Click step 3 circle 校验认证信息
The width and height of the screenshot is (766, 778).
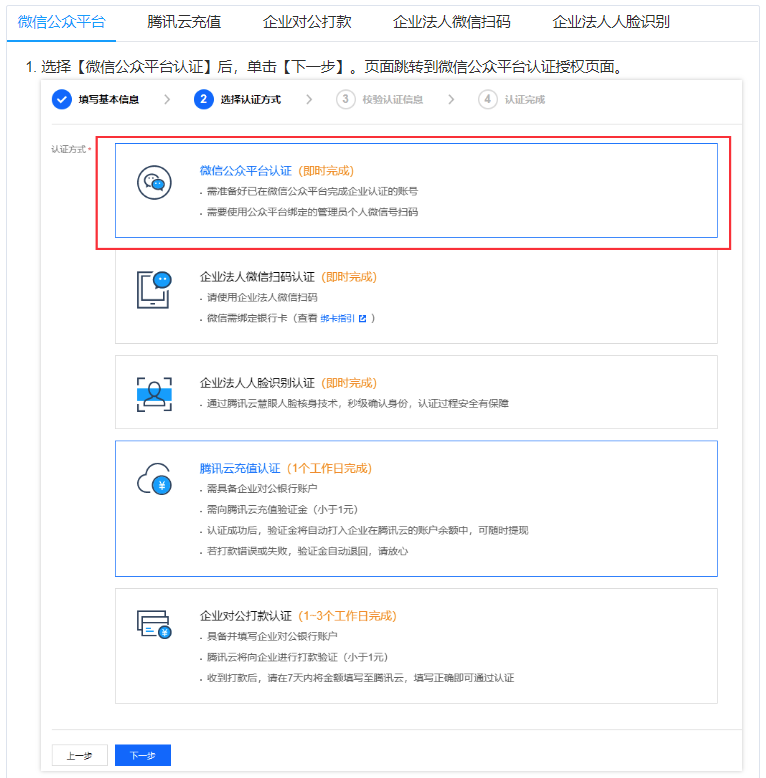346,100
